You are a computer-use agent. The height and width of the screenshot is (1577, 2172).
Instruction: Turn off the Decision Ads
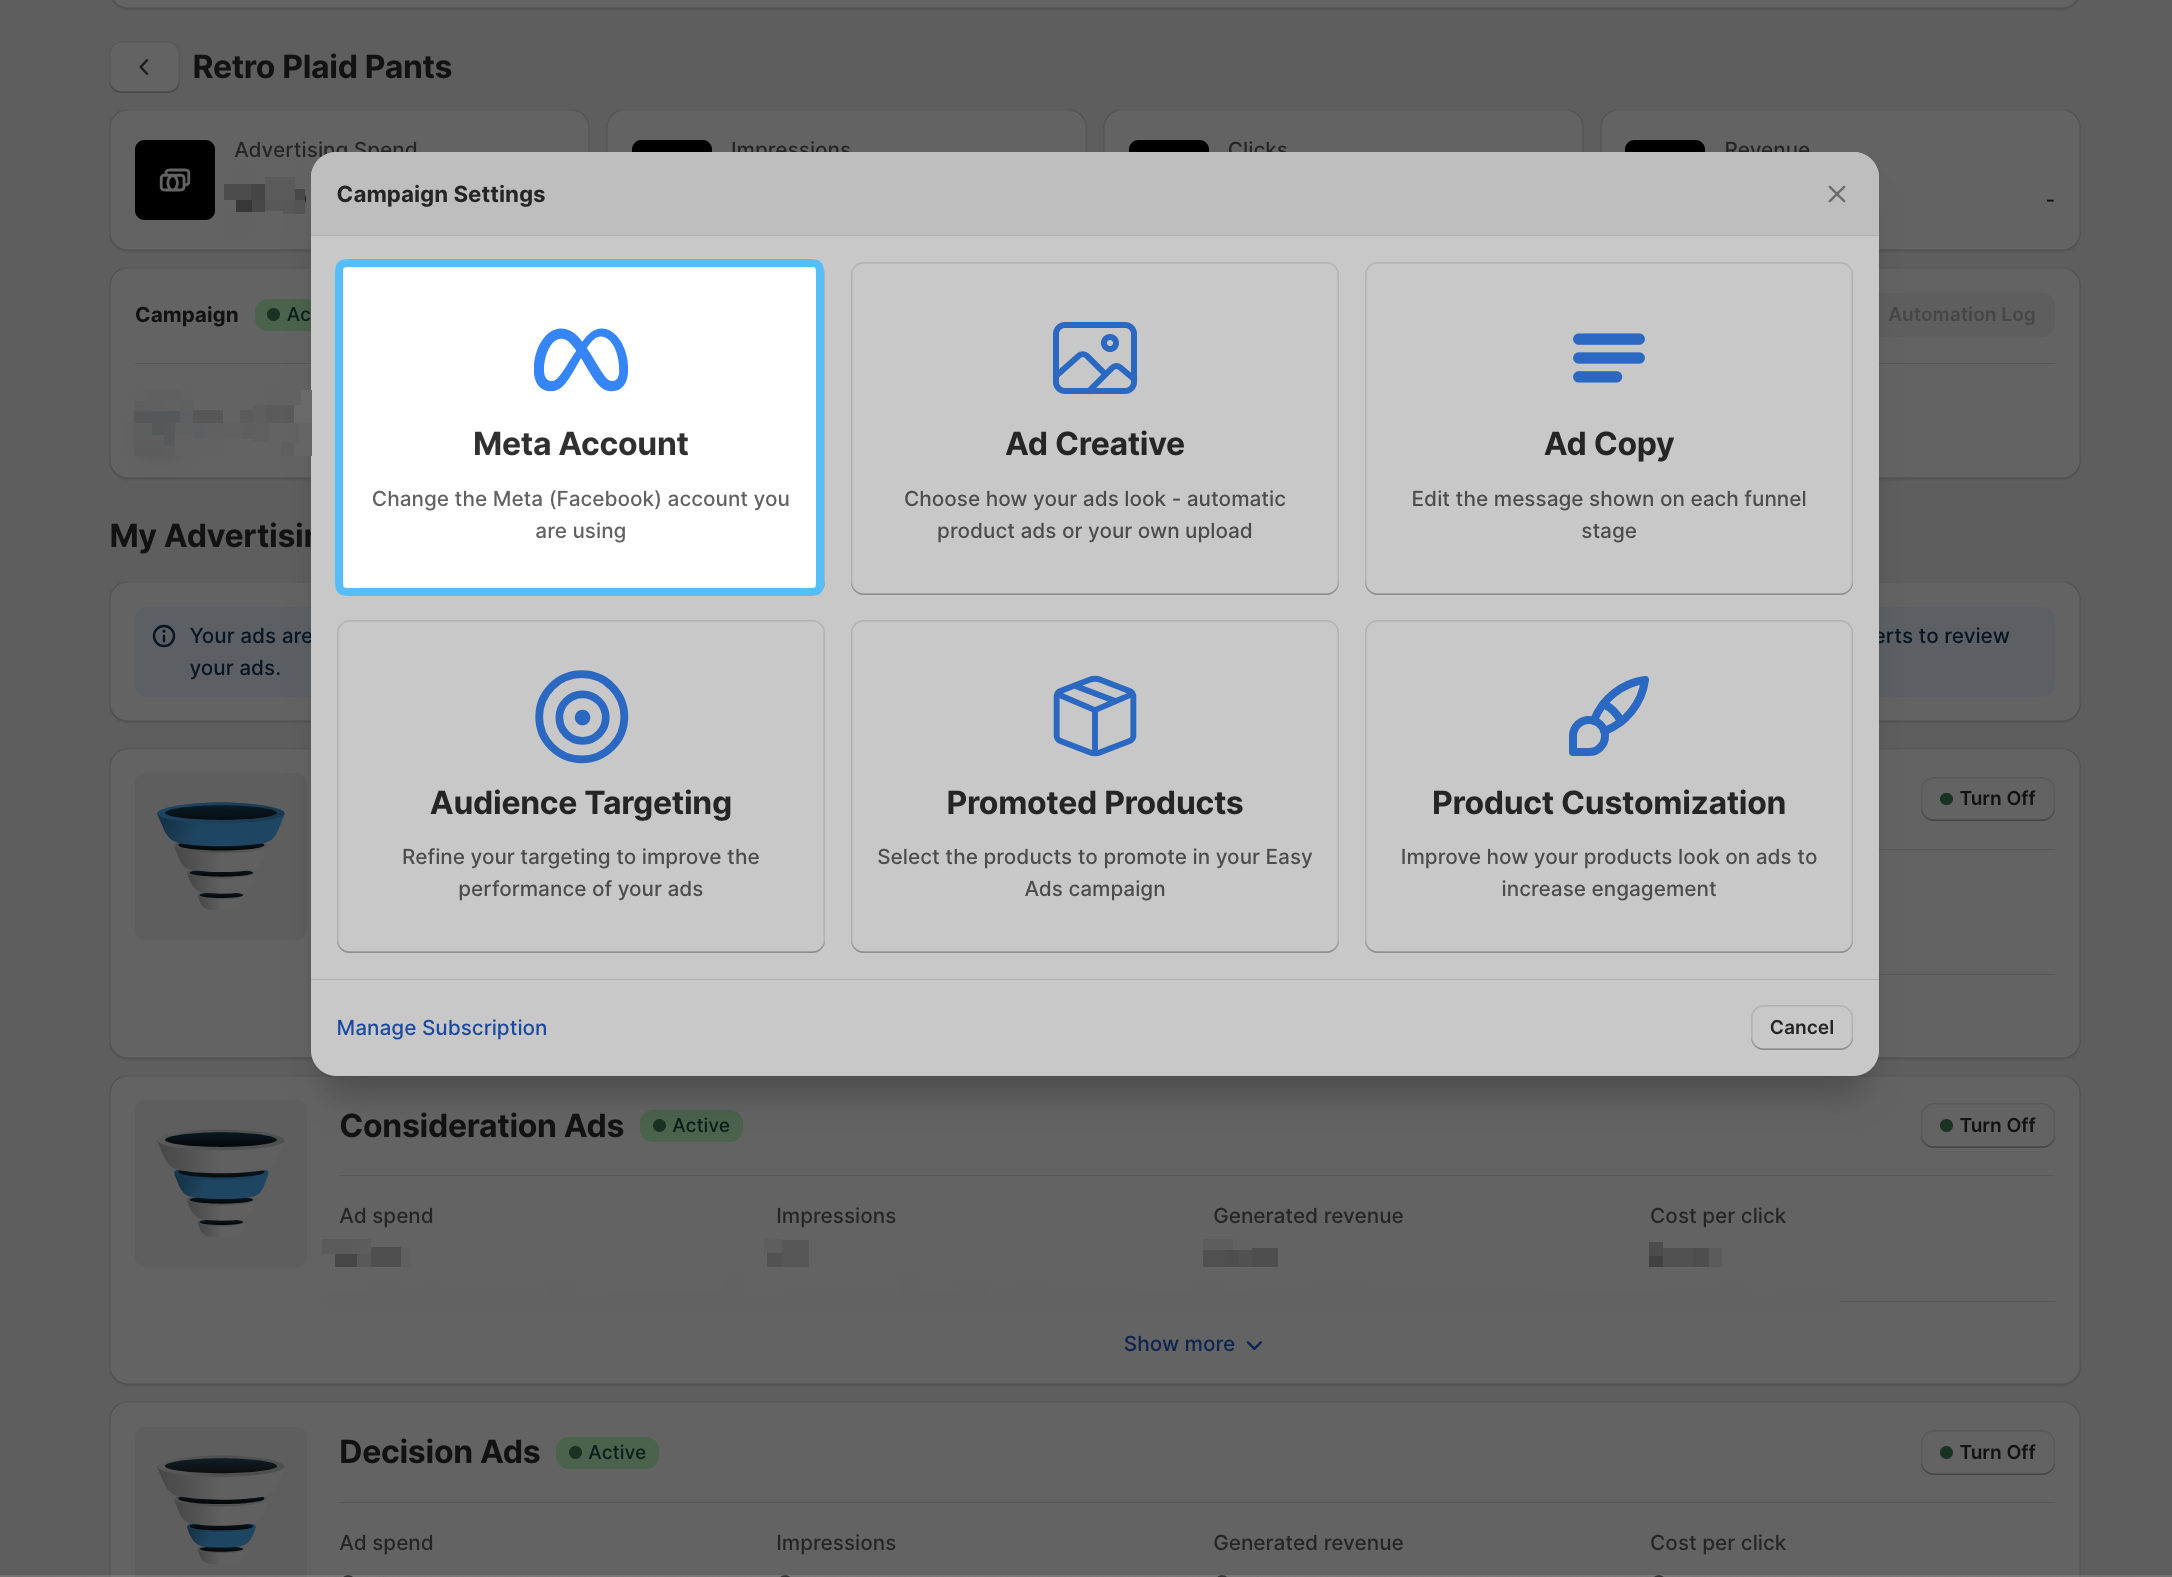pos(1987,1452)
